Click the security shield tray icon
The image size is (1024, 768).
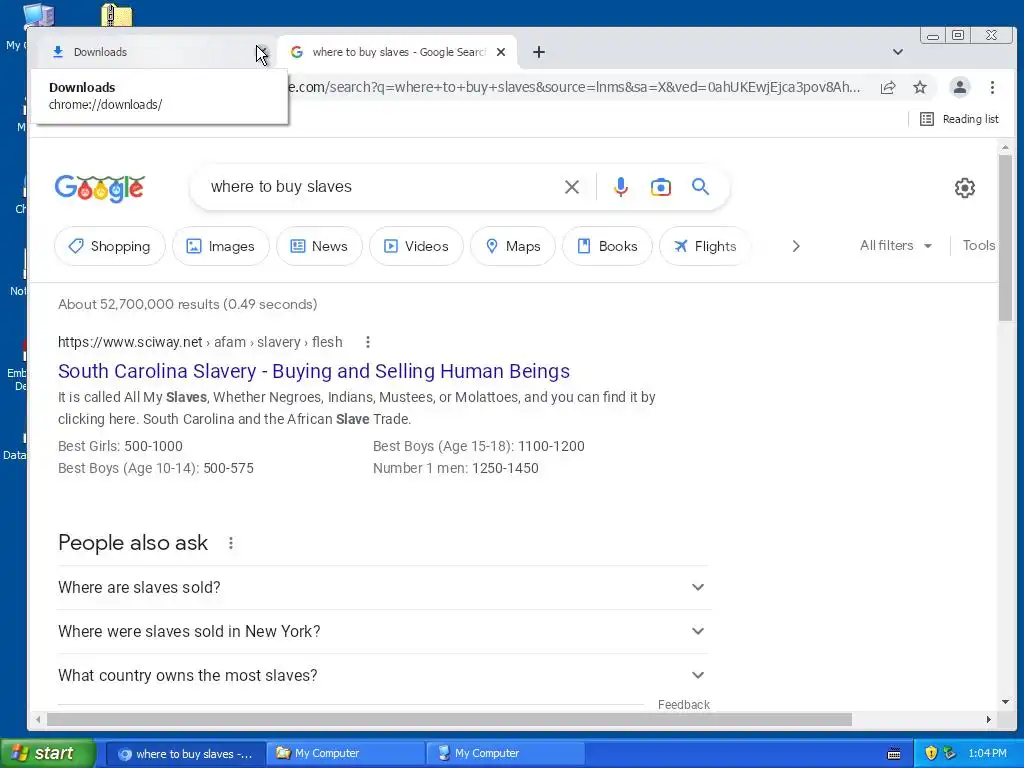point(931,754)
